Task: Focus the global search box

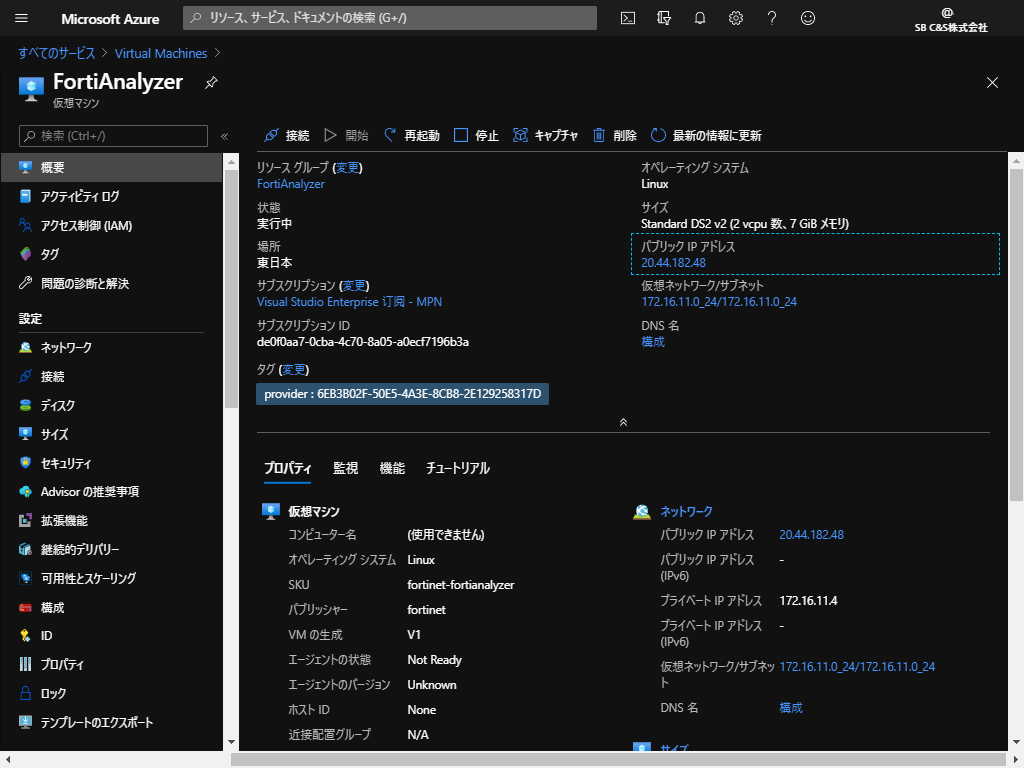Action: 390,18
